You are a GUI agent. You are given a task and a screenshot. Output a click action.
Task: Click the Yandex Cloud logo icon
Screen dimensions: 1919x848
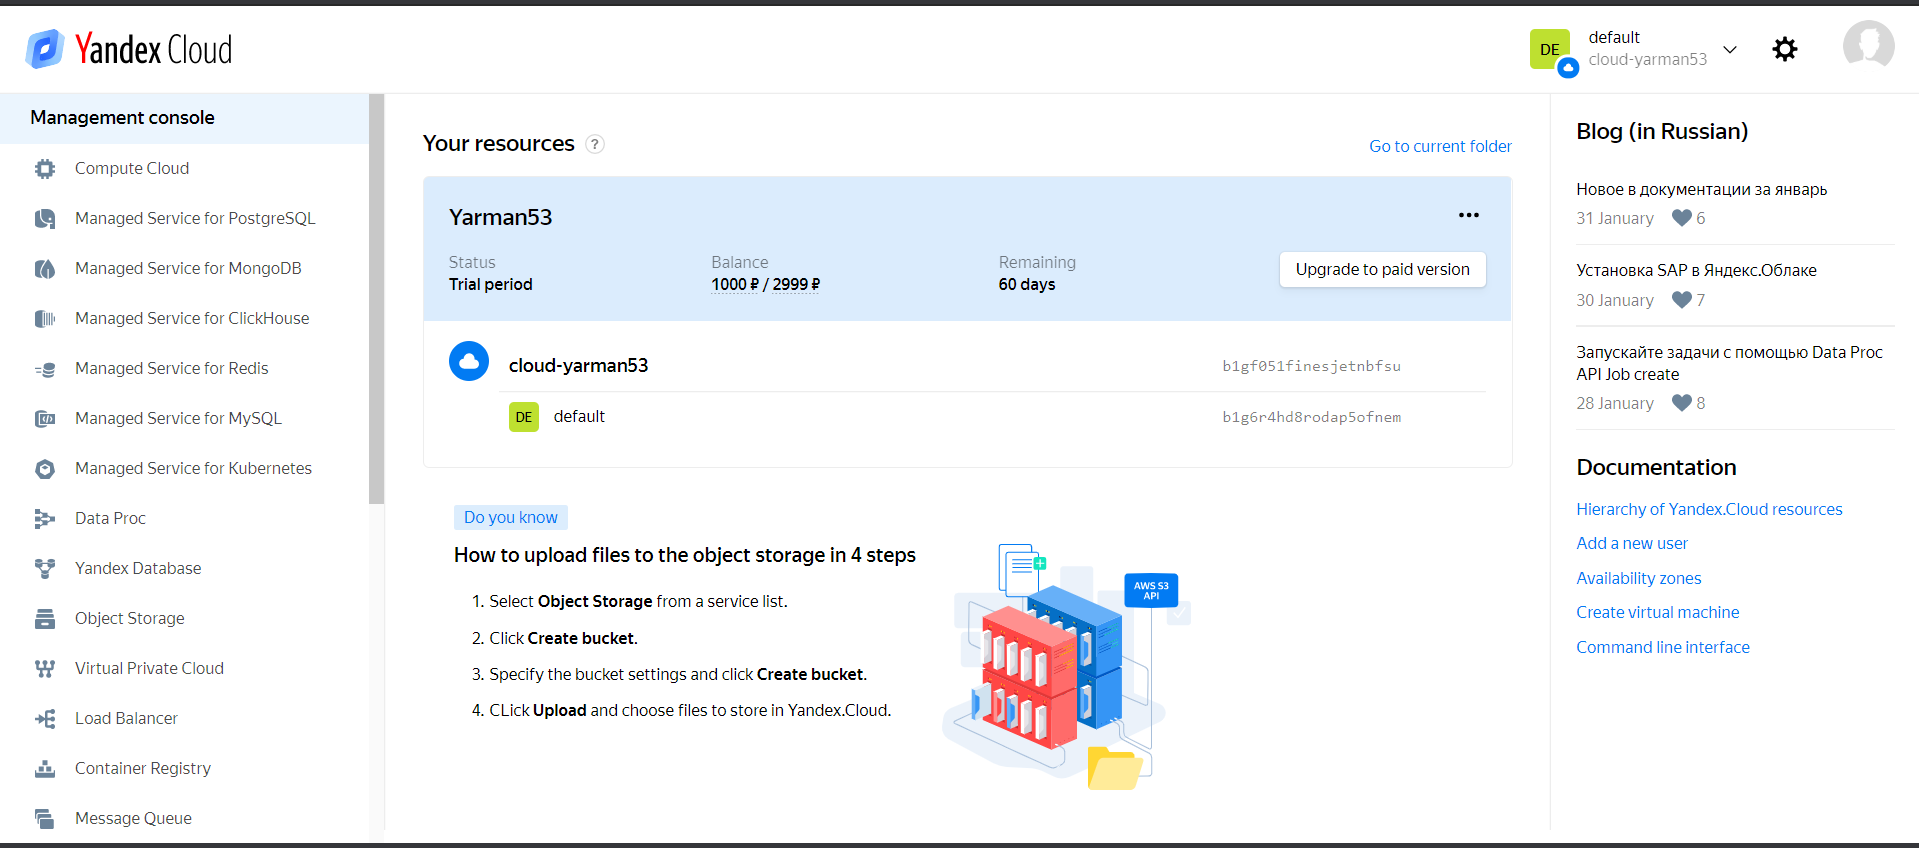point(46,48)
